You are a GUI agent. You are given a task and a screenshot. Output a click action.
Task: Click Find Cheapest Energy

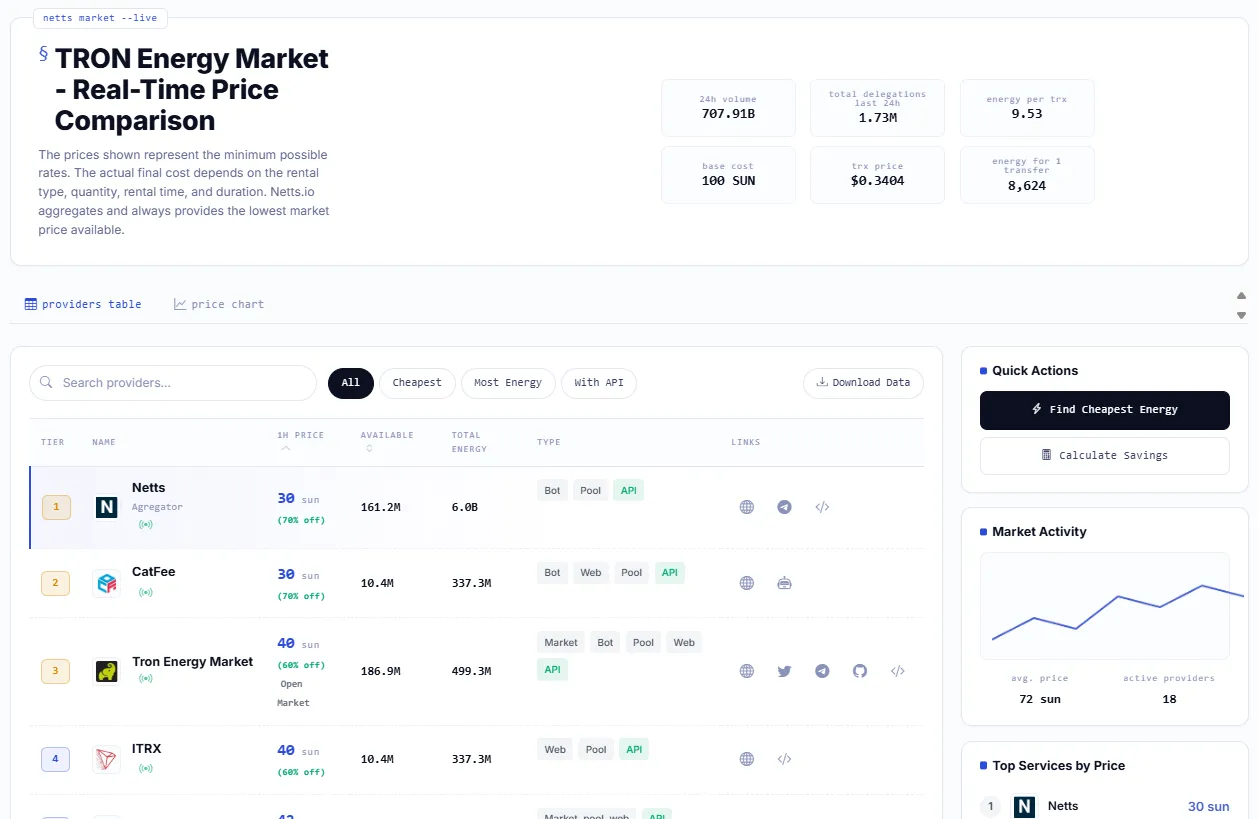click(x=1105, y=410)
